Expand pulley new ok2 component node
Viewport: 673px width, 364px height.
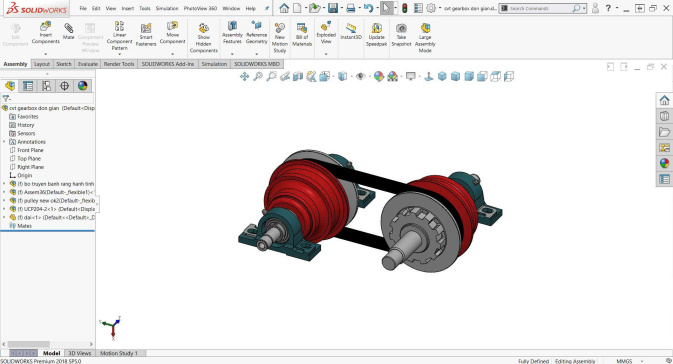4,200
